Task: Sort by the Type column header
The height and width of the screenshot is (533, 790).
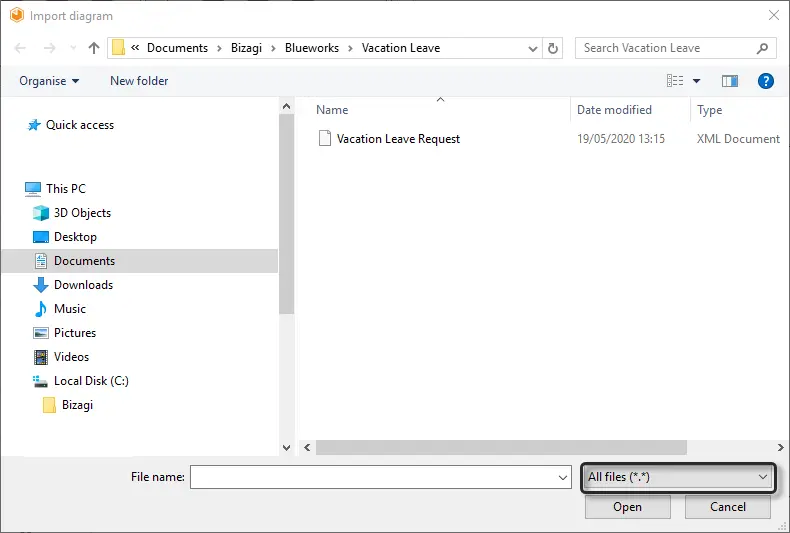Action: coord(709,110)
